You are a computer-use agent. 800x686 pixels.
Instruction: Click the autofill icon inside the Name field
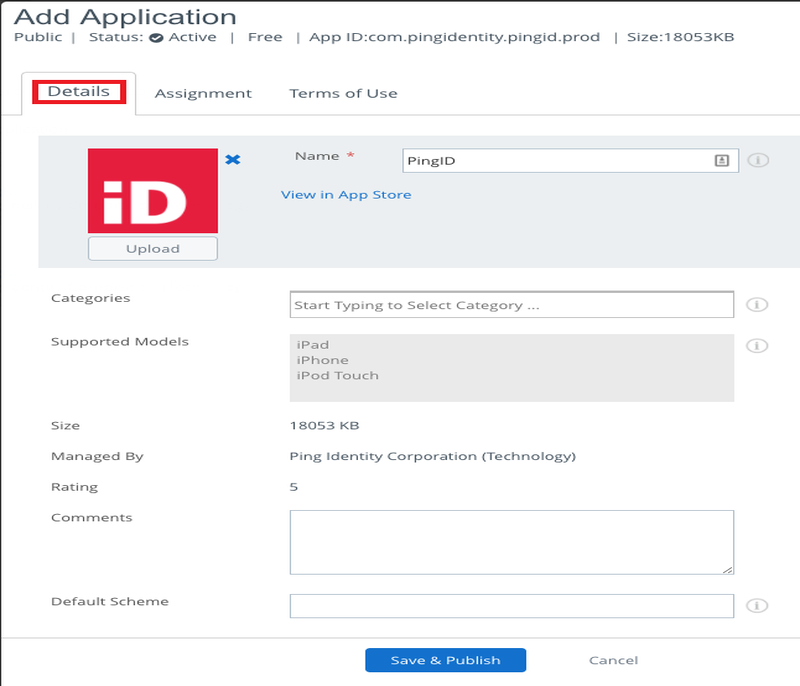point(721,160)
